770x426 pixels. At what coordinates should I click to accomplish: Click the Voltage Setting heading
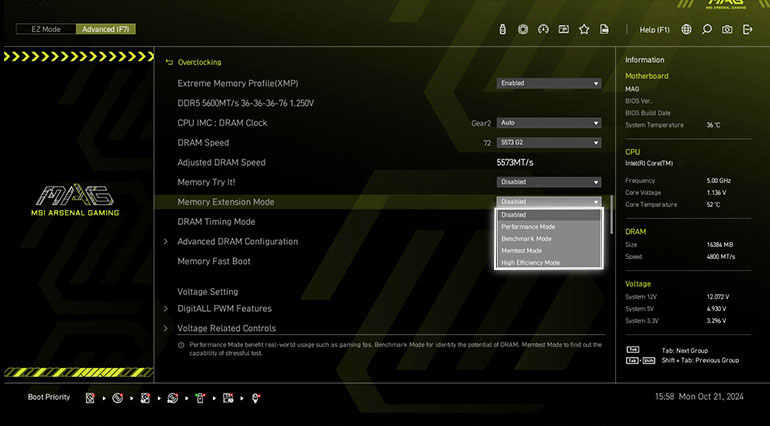pos(207,292)
